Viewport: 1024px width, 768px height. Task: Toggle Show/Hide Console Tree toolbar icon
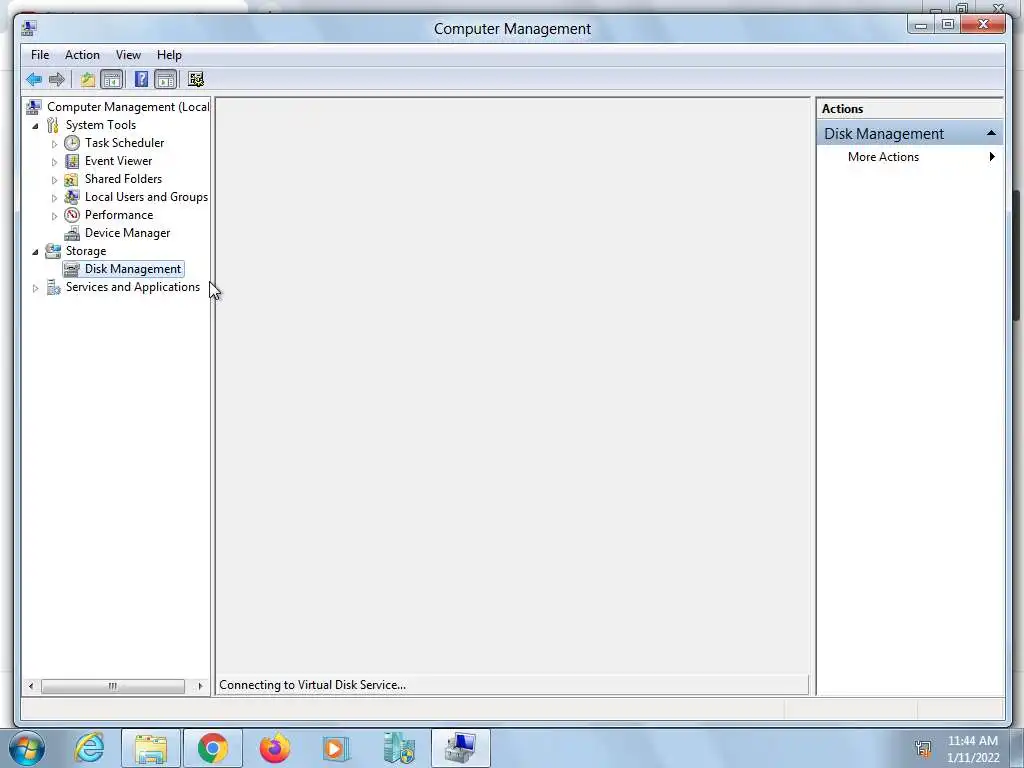(112, 80)
